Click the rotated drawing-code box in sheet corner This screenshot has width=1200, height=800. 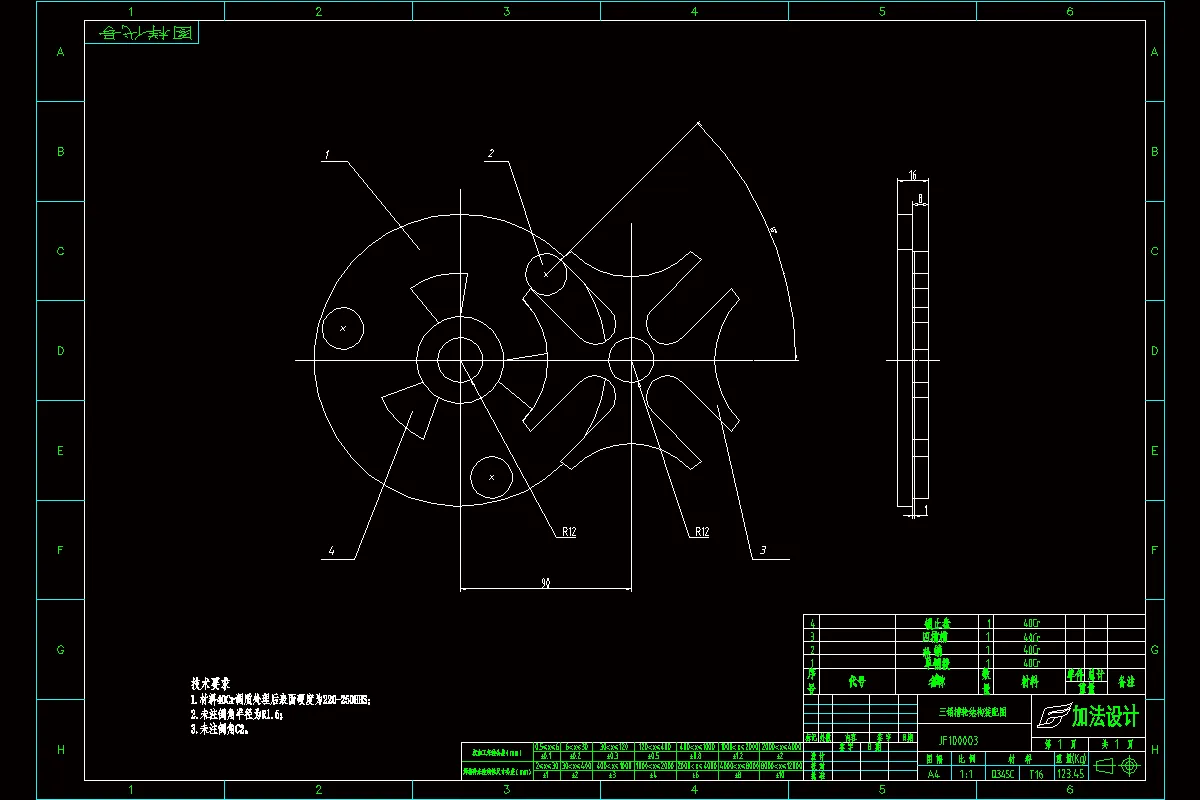[x=141, y=33]
